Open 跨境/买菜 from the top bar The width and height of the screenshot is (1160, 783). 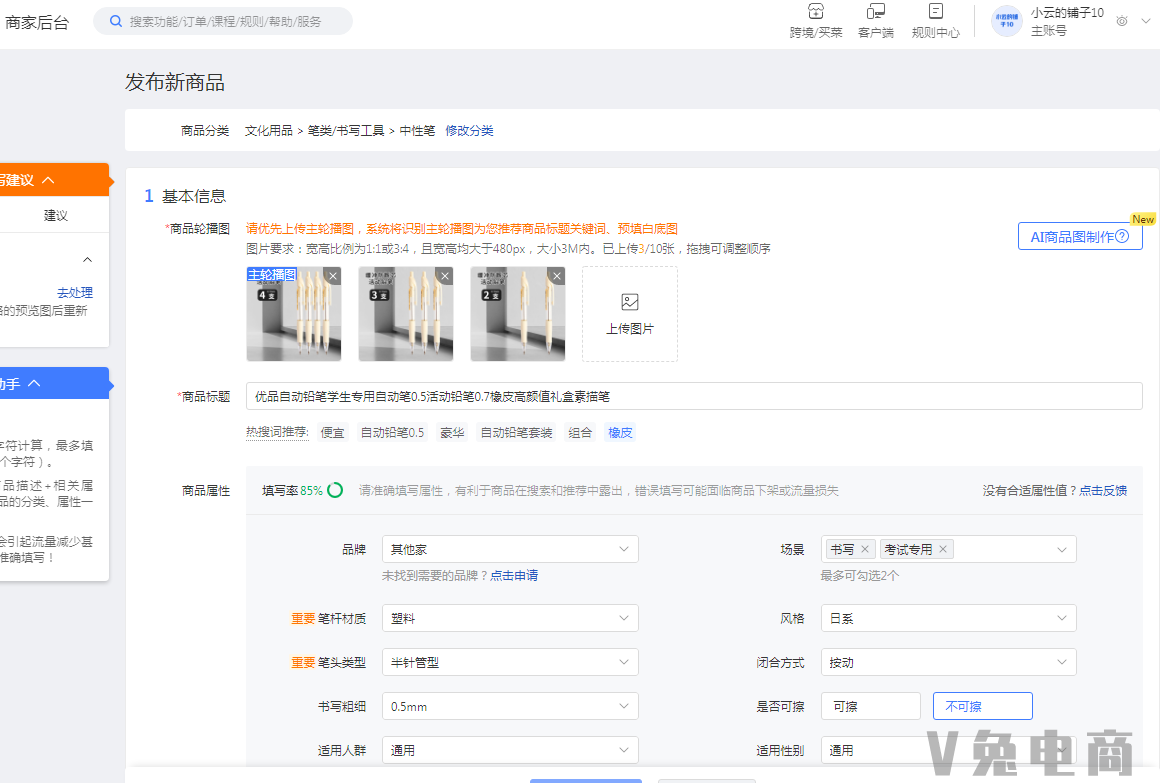coord(815,22)
